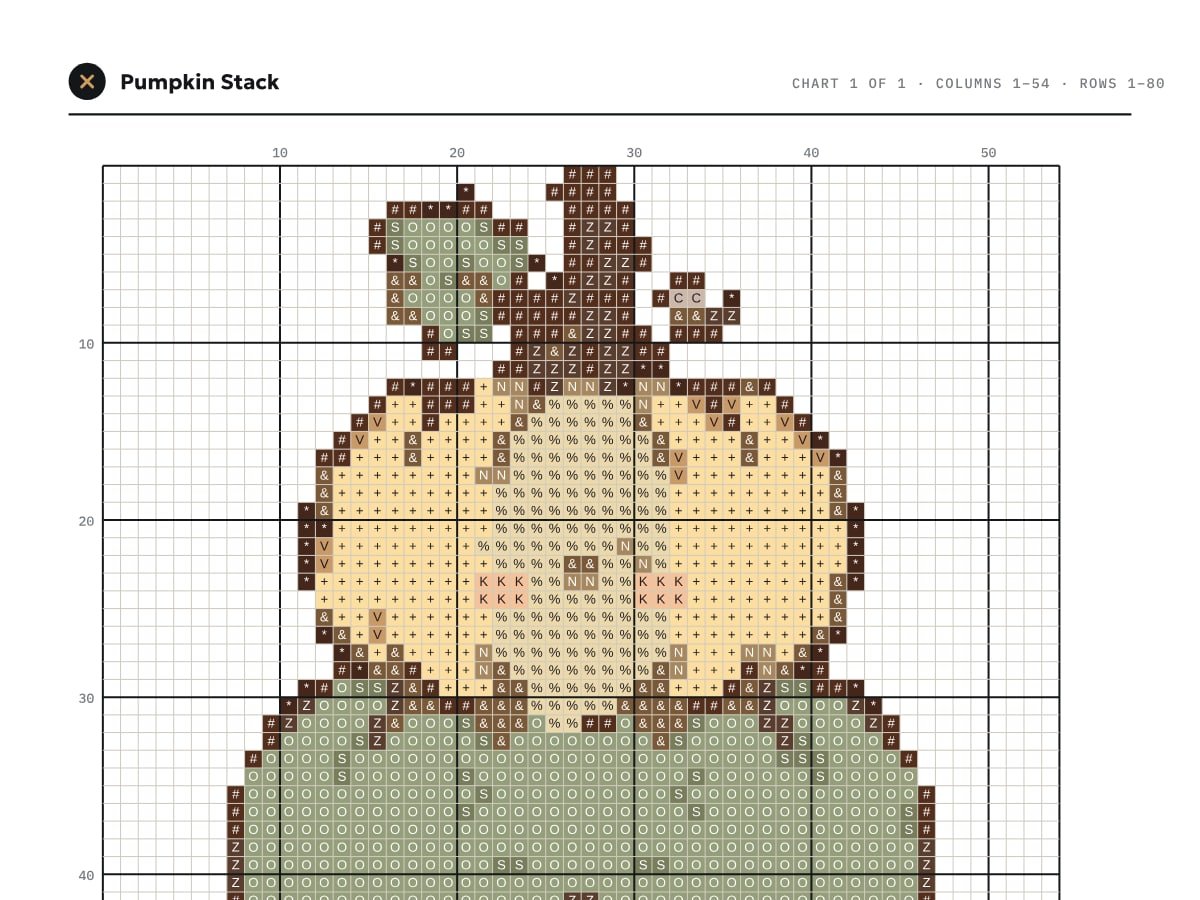This screenshot has width=1200, height=900.
Task: Select row axis label 30 beside the grid
Action: (86, 698)
